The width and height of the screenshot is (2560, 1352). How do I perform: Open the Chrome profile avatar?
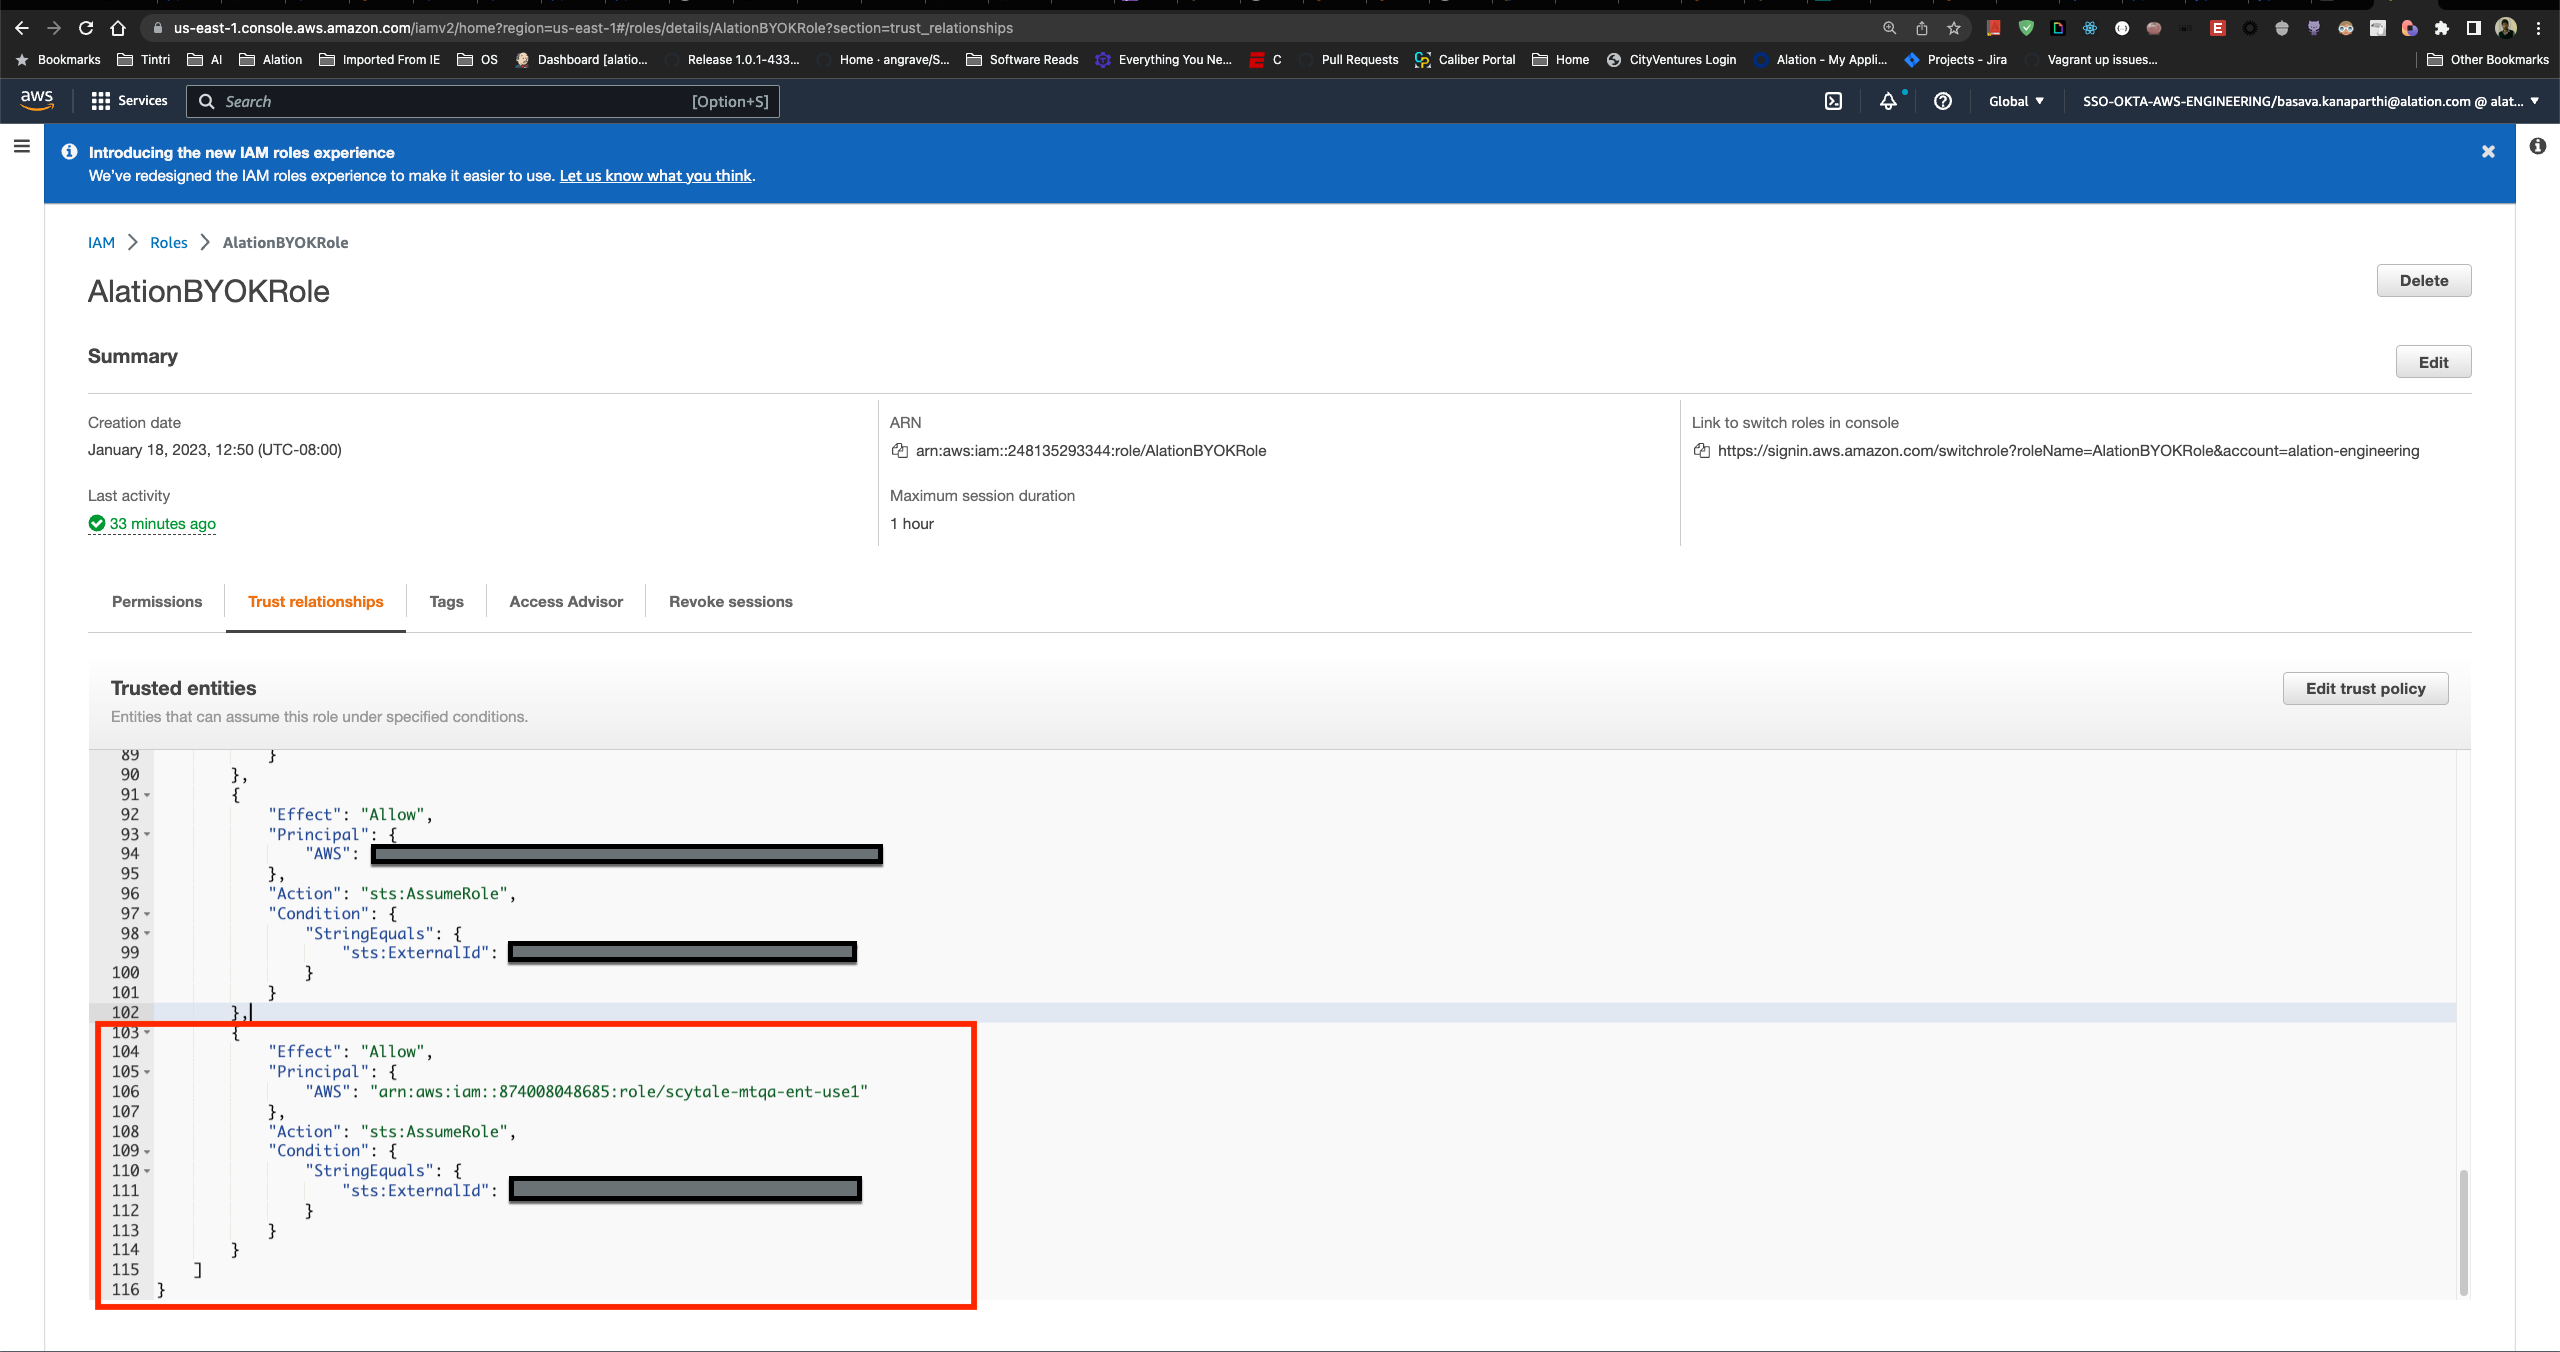click(x=2506, y=28)
